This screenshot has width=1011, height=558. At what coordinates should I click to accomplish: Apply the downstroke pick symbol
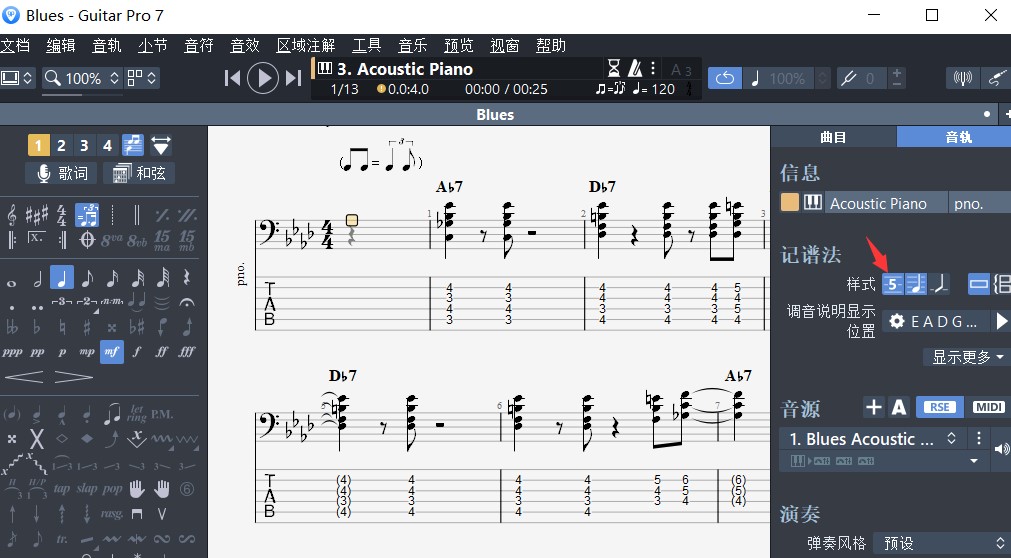(x=137, y=514)
